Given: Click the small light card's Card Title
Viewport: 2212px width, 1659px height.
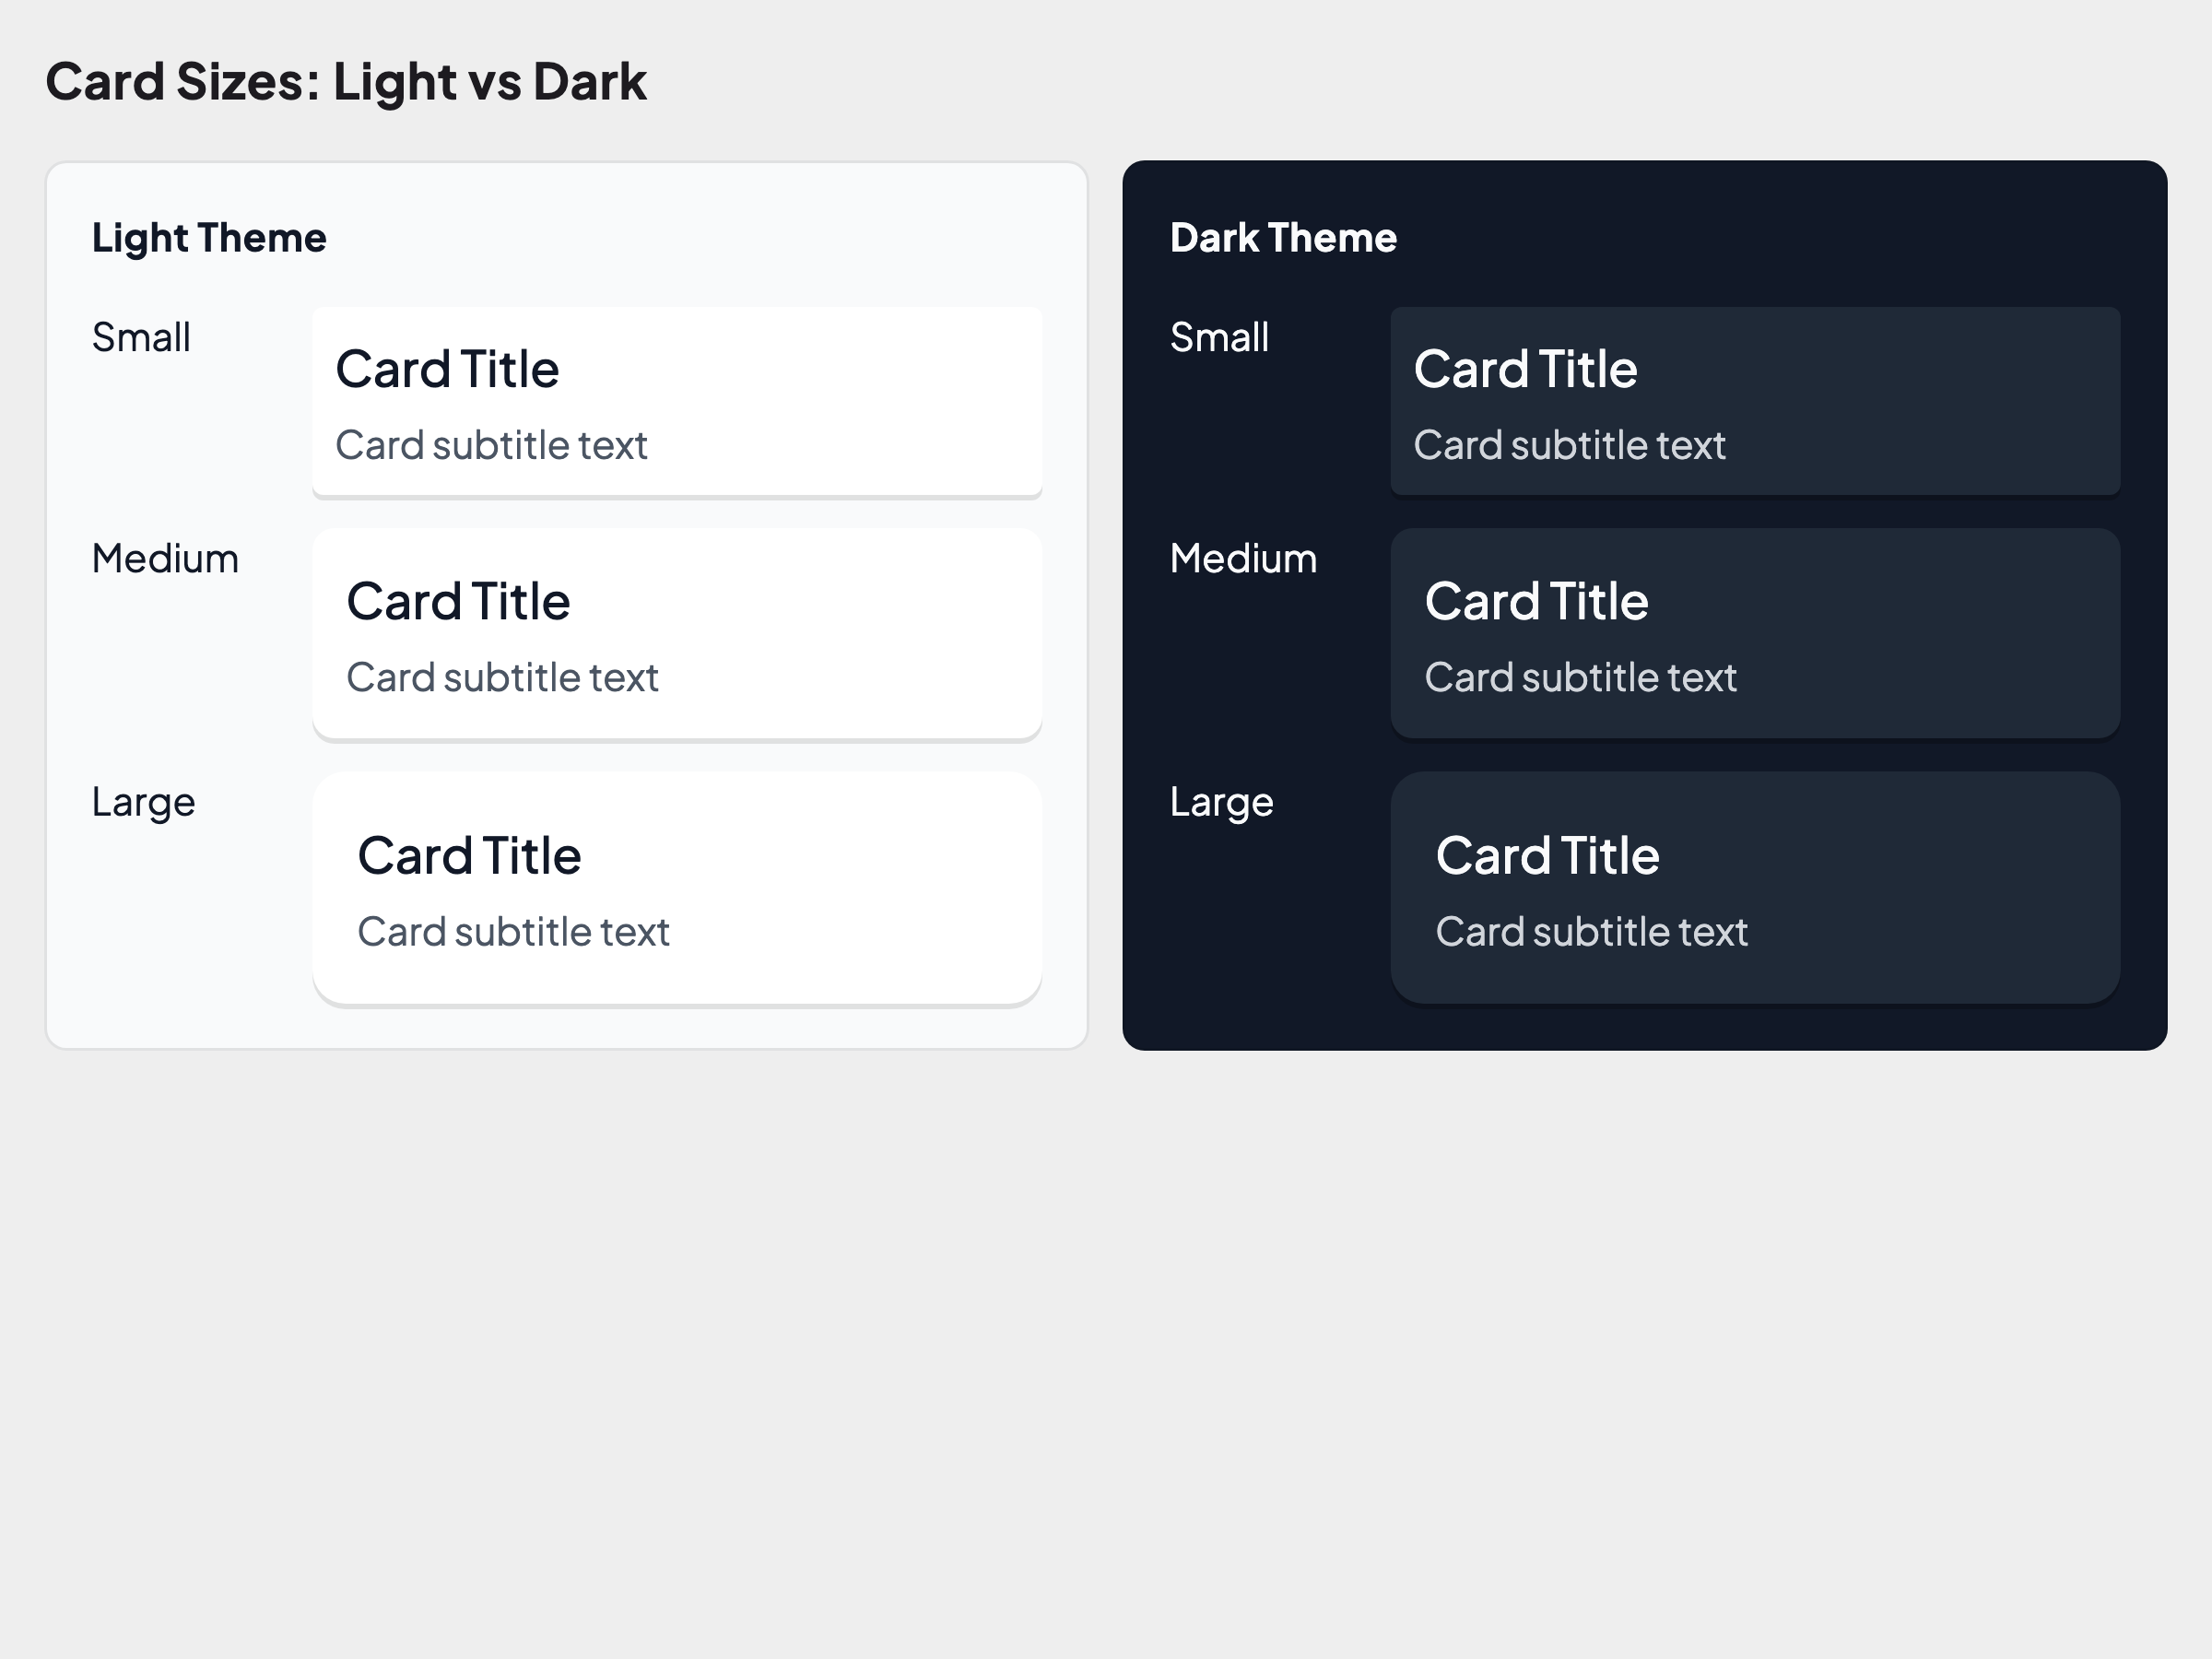Looking at the screenshot, I should pos(447,369).
